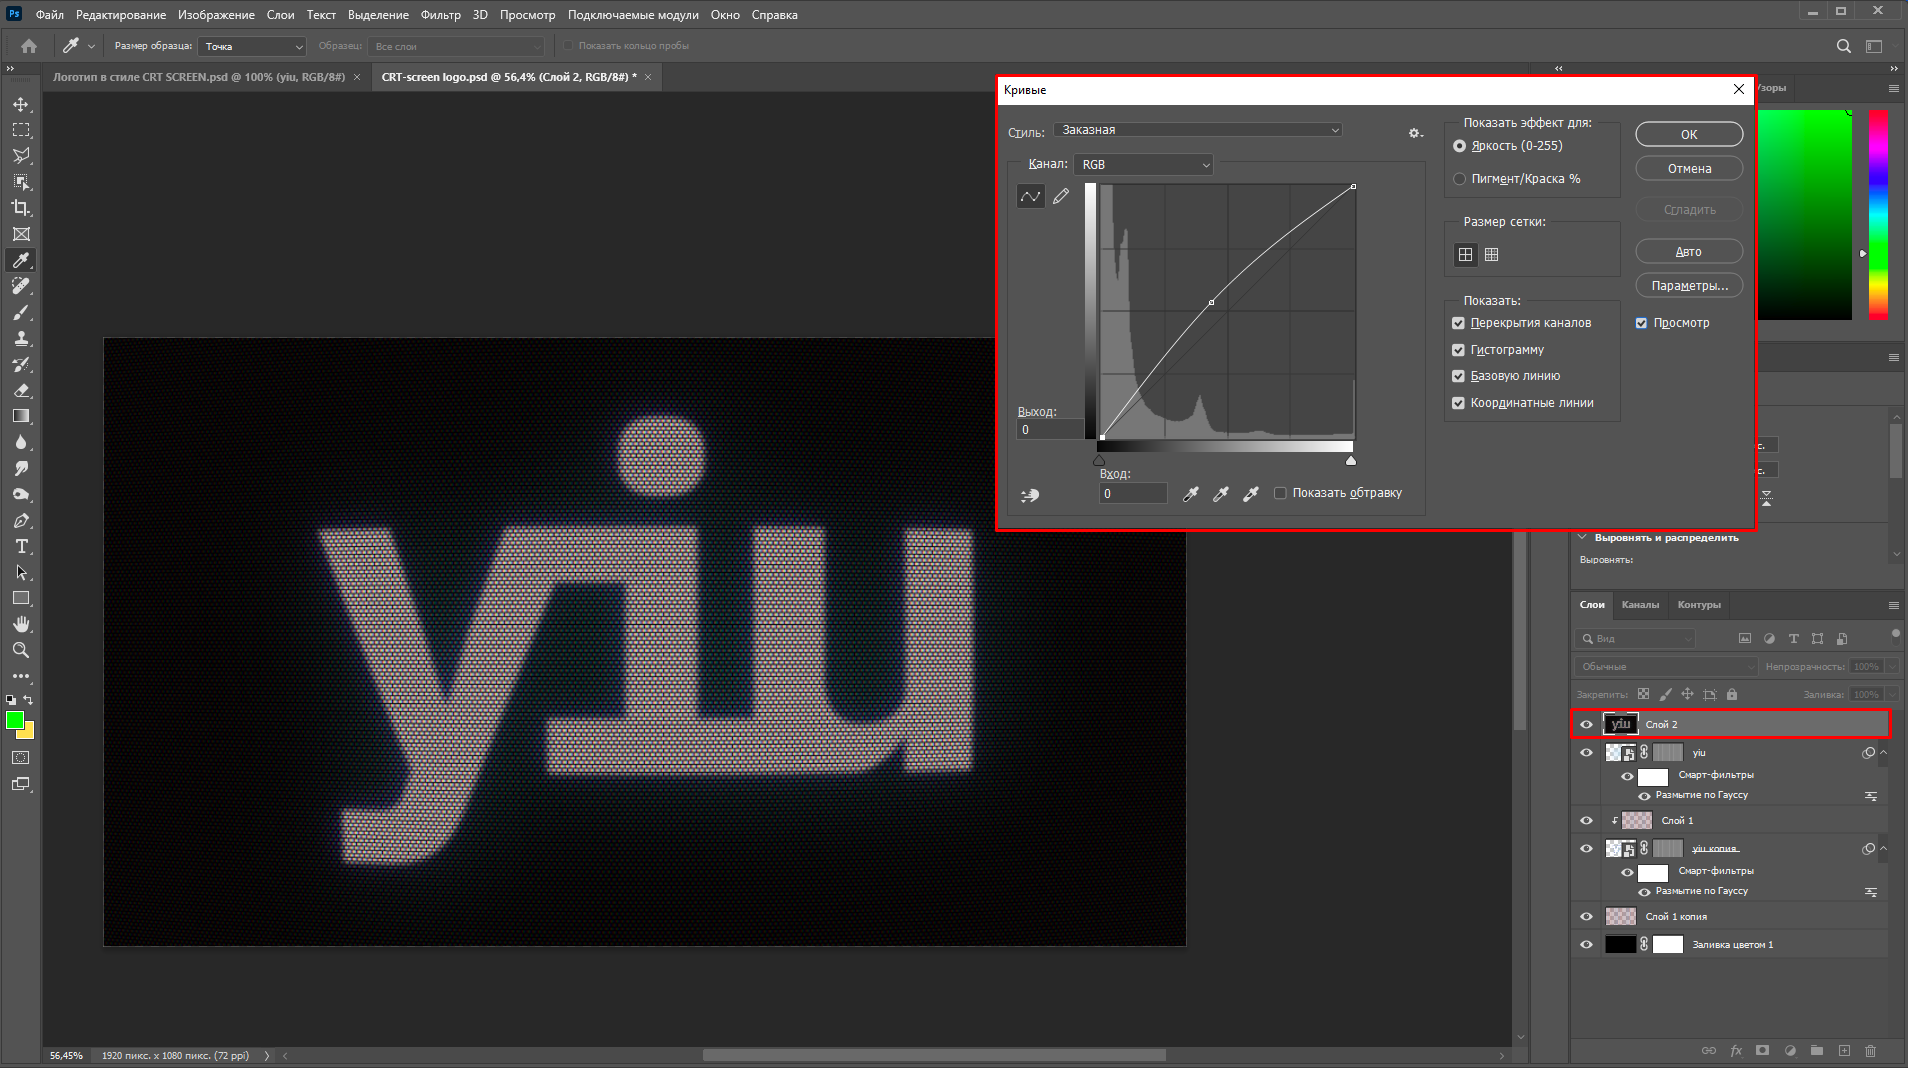Switch to the Каналы tab
Image resolution: width=1908 pixels, height=1068 pixels.
[x=1639, y=605]
